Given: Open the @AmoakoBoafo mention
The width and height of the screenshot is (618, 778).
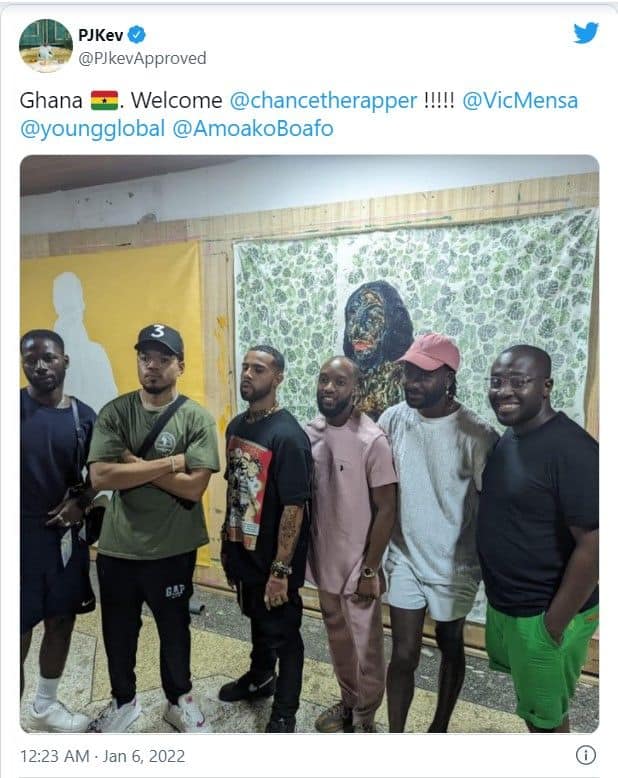Looking at the screenshot, I should click(x=253, y=129).
